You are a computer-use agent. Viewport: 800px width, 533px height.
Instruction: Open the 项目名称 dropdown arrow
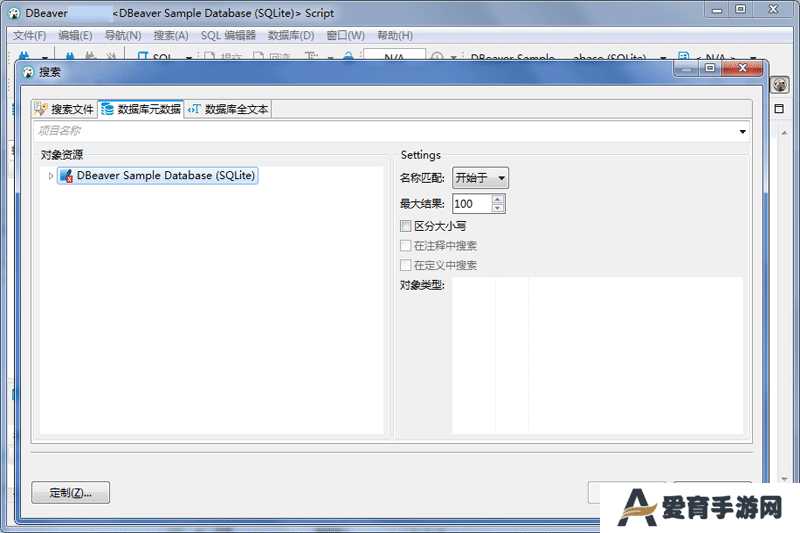742,132
